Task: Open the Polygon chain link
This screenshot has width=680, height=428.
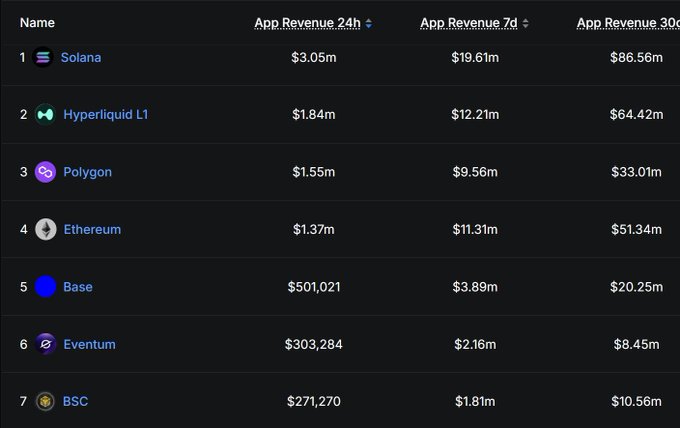Action: pos(88,172)
